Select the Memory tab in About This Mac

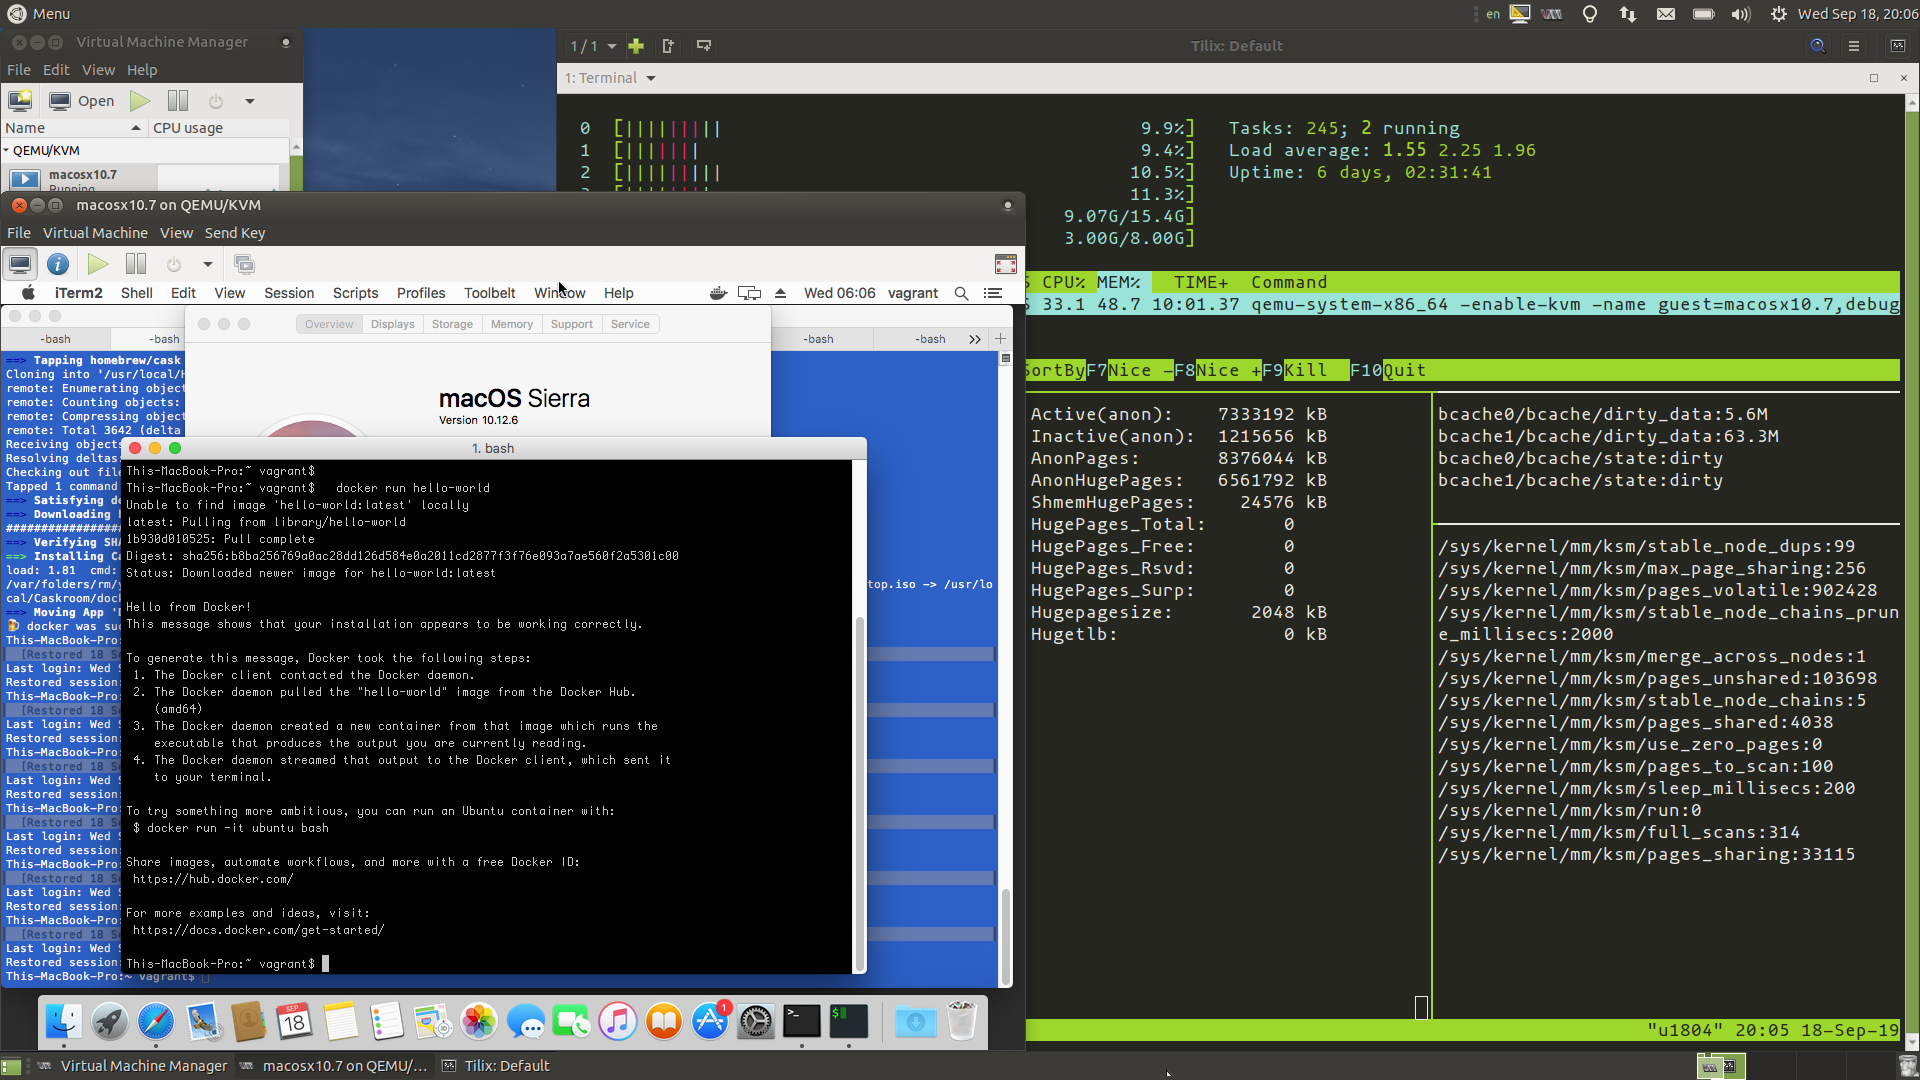point(512,324)
